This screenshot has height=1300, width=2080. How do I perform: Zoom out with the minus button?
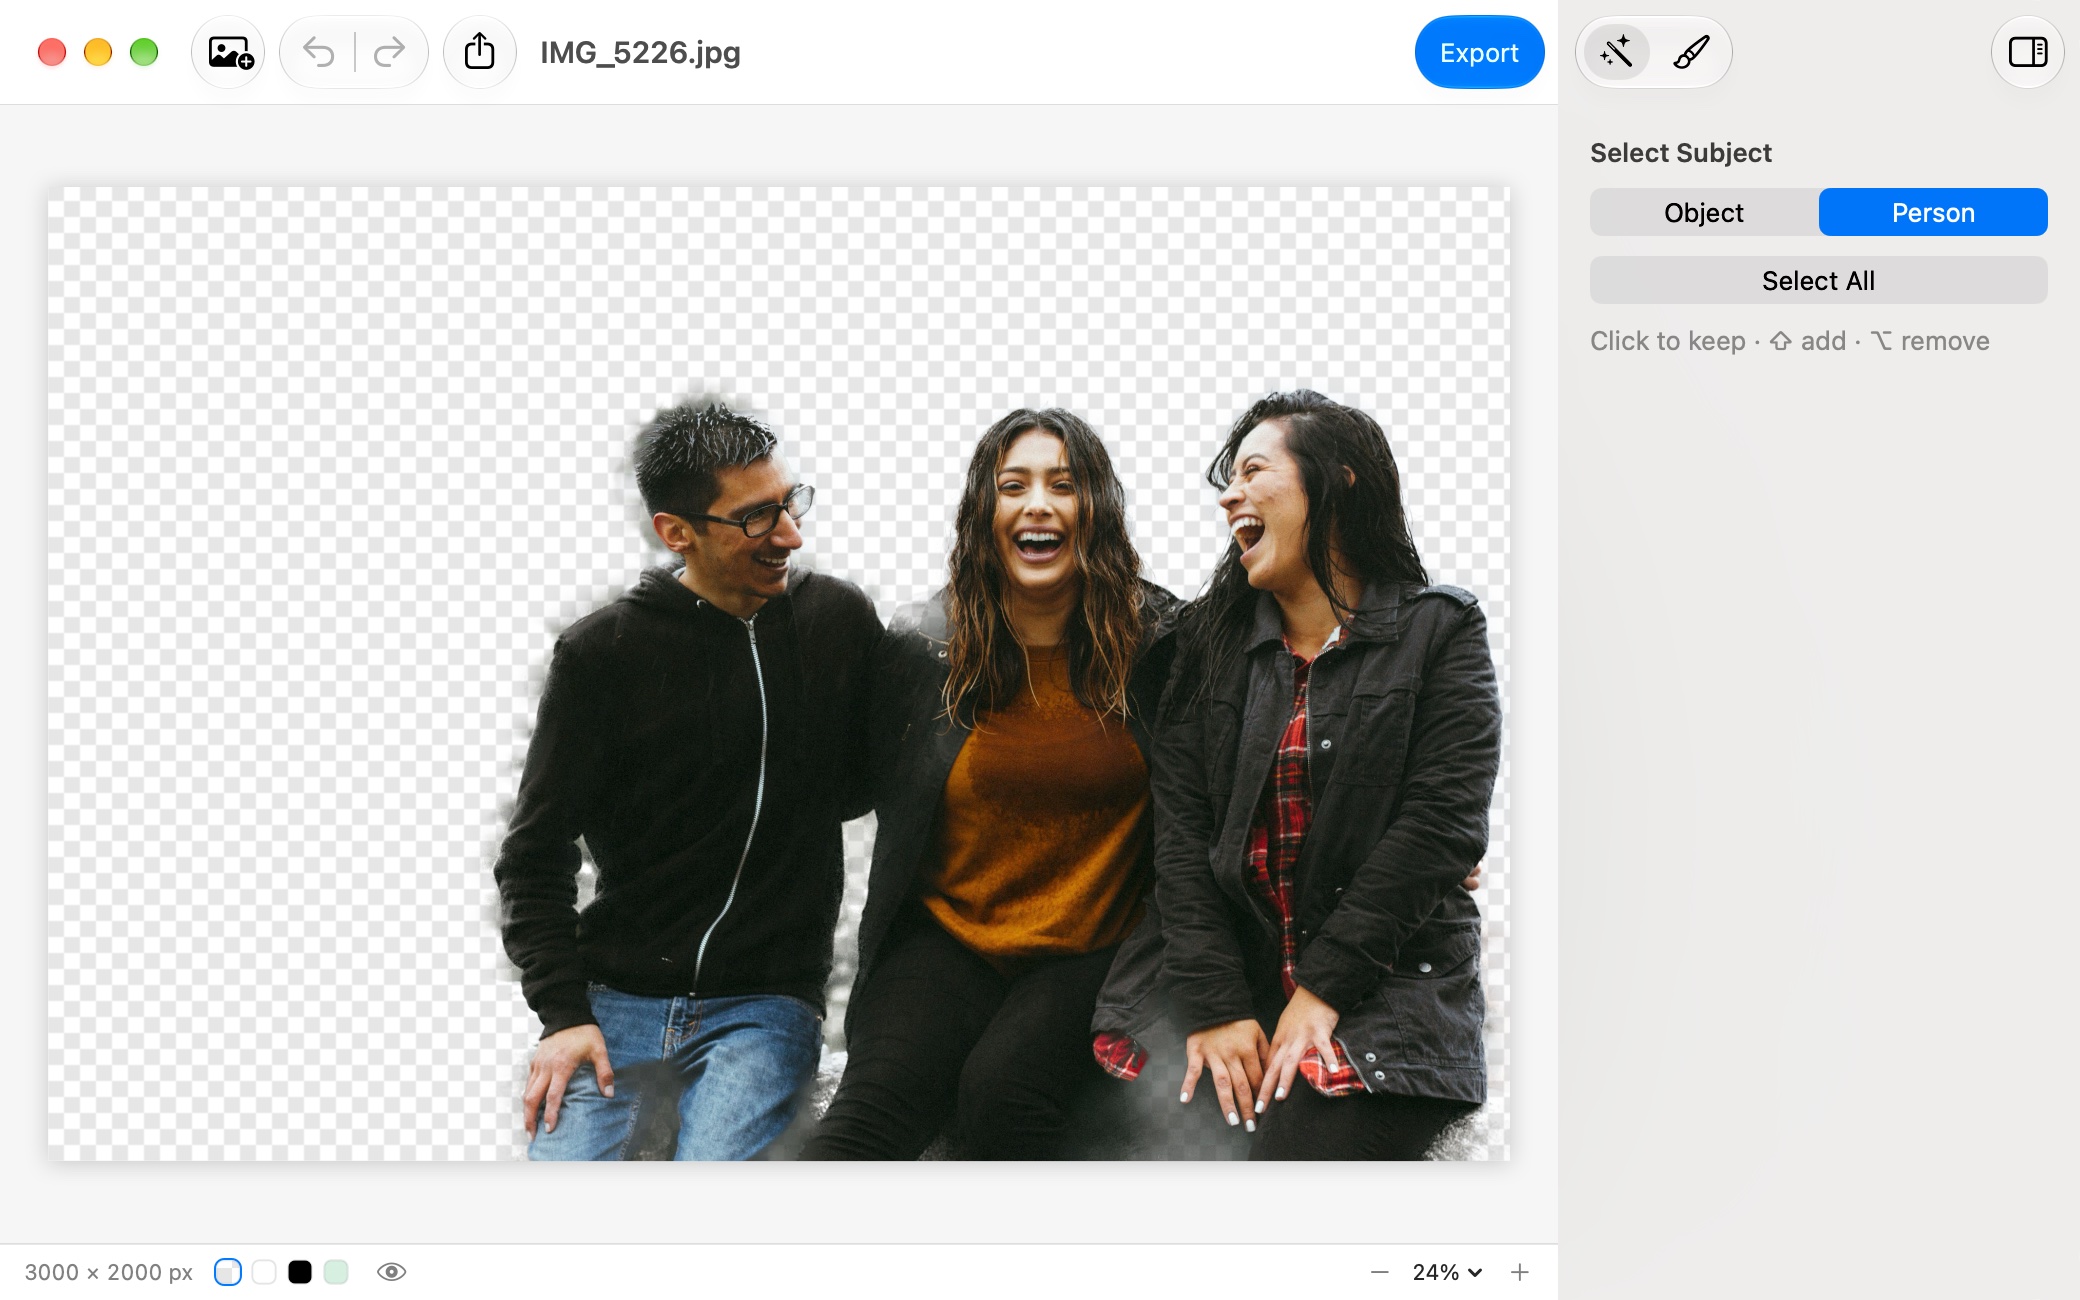click(1380, 1272)
